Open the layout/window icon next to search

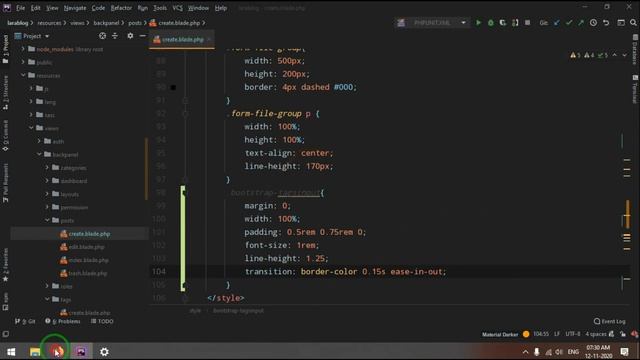coord(621,23)
